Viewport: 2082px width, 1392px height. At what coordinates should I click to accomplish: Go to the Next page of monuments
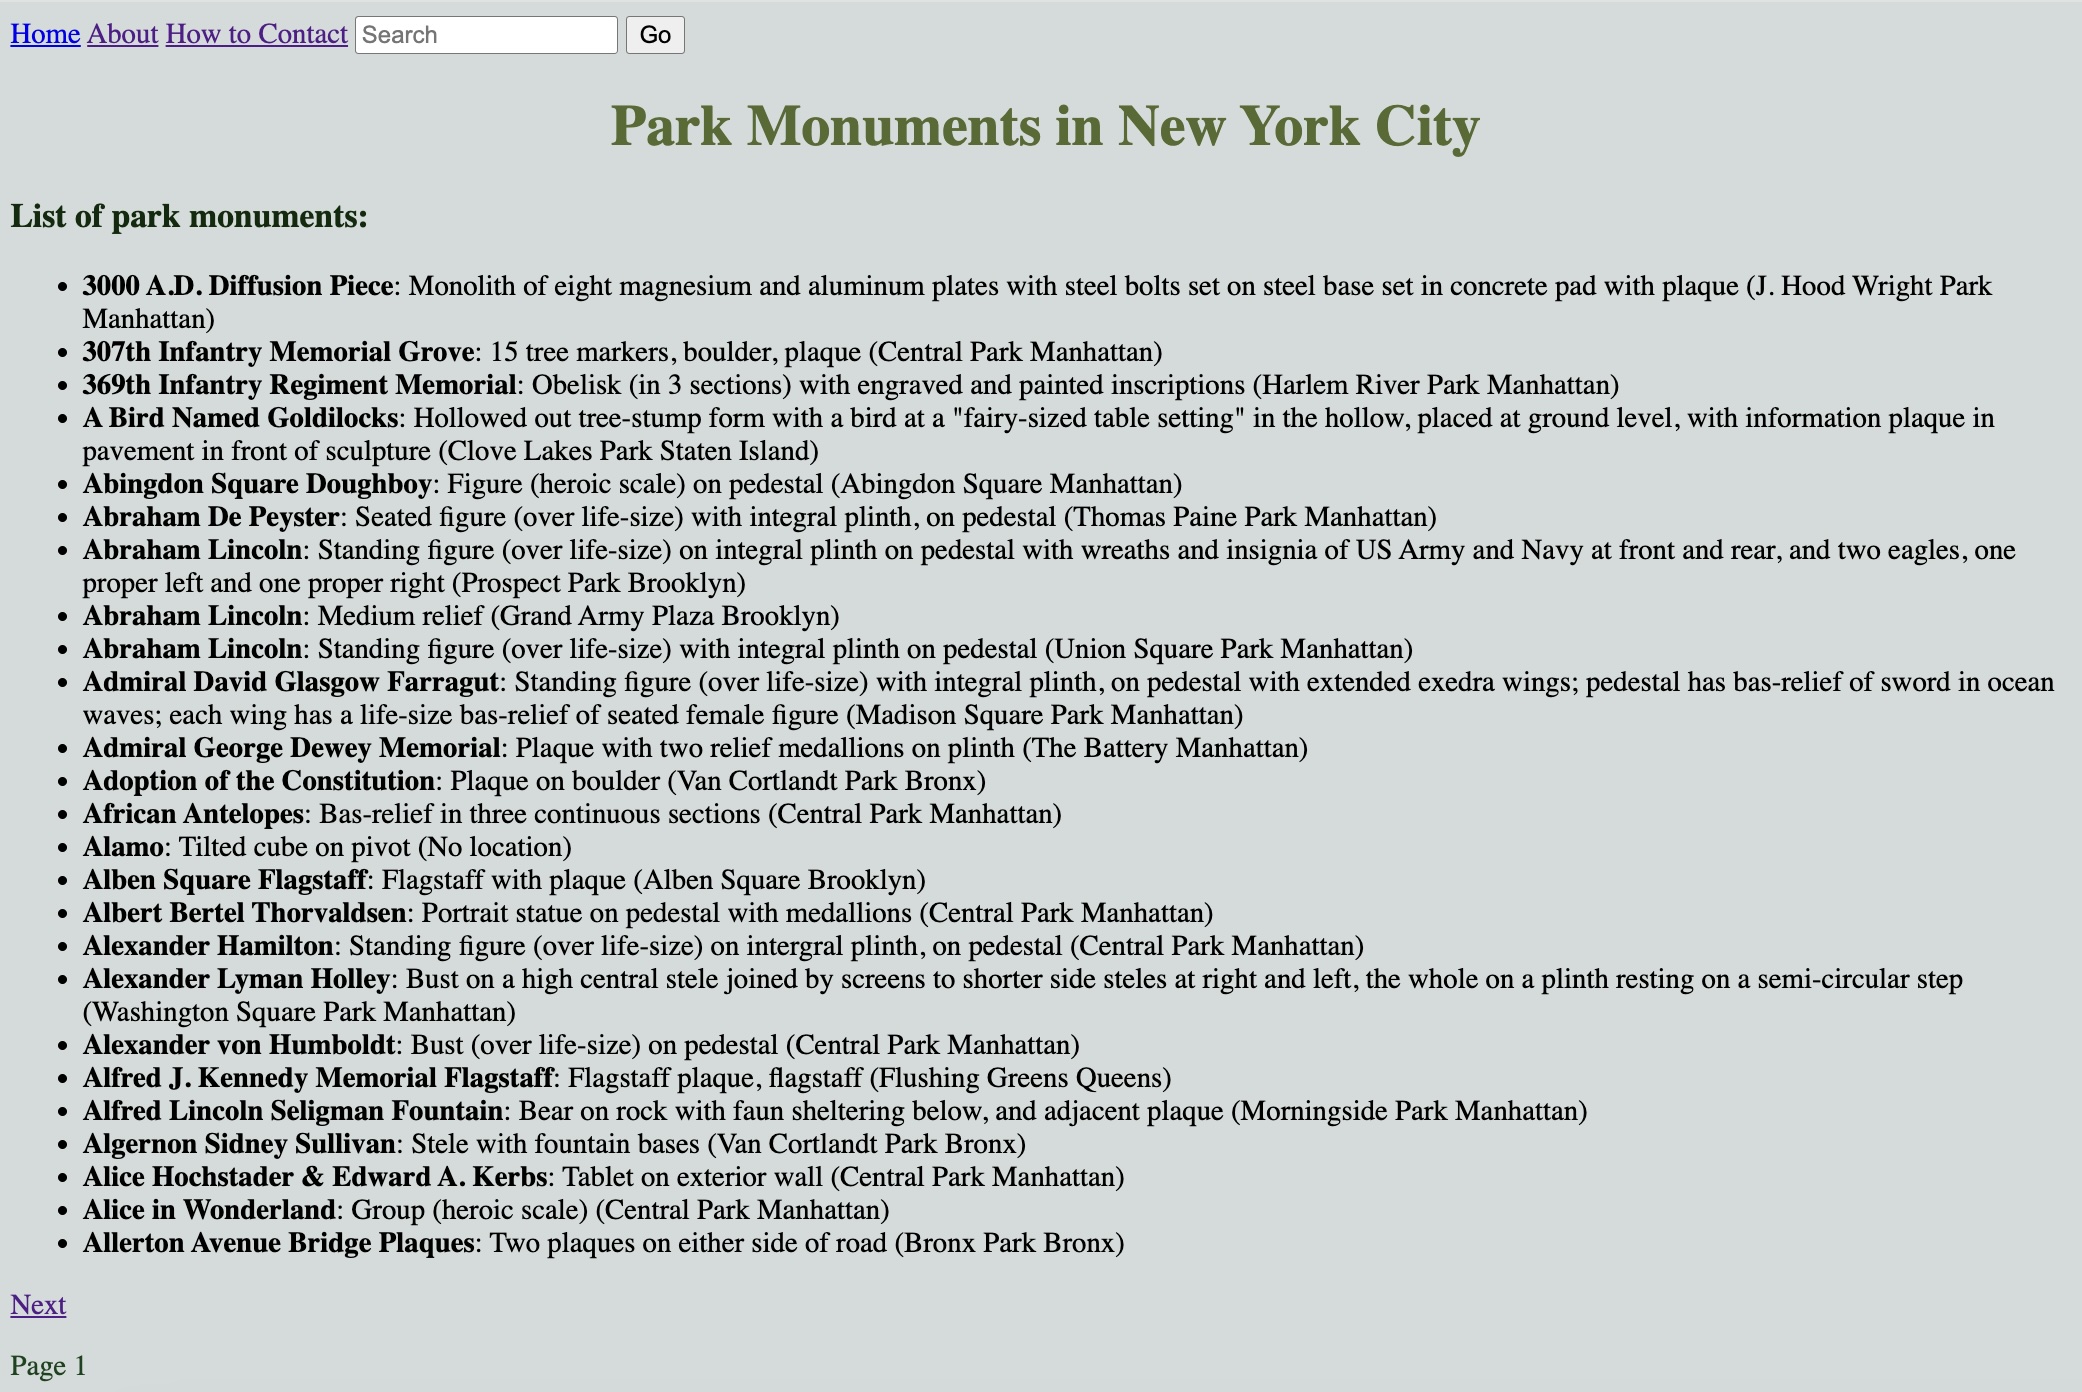(38, 1305)
